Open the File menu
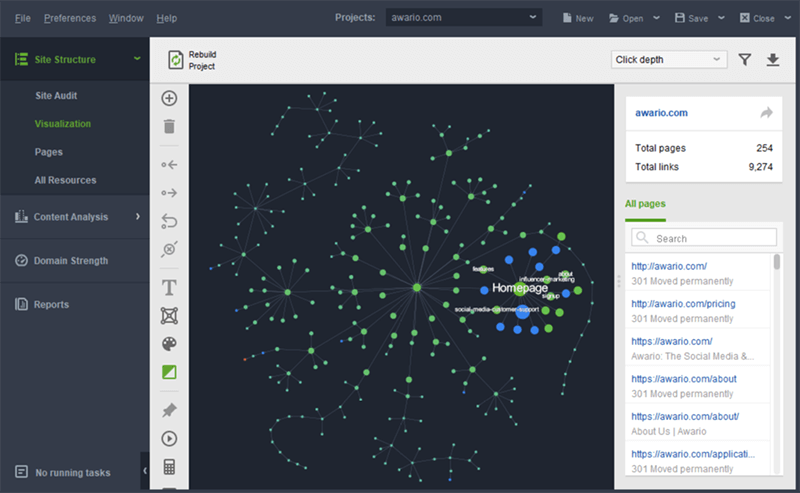Viewport: 800px width, 493px height. click(22, 18)
